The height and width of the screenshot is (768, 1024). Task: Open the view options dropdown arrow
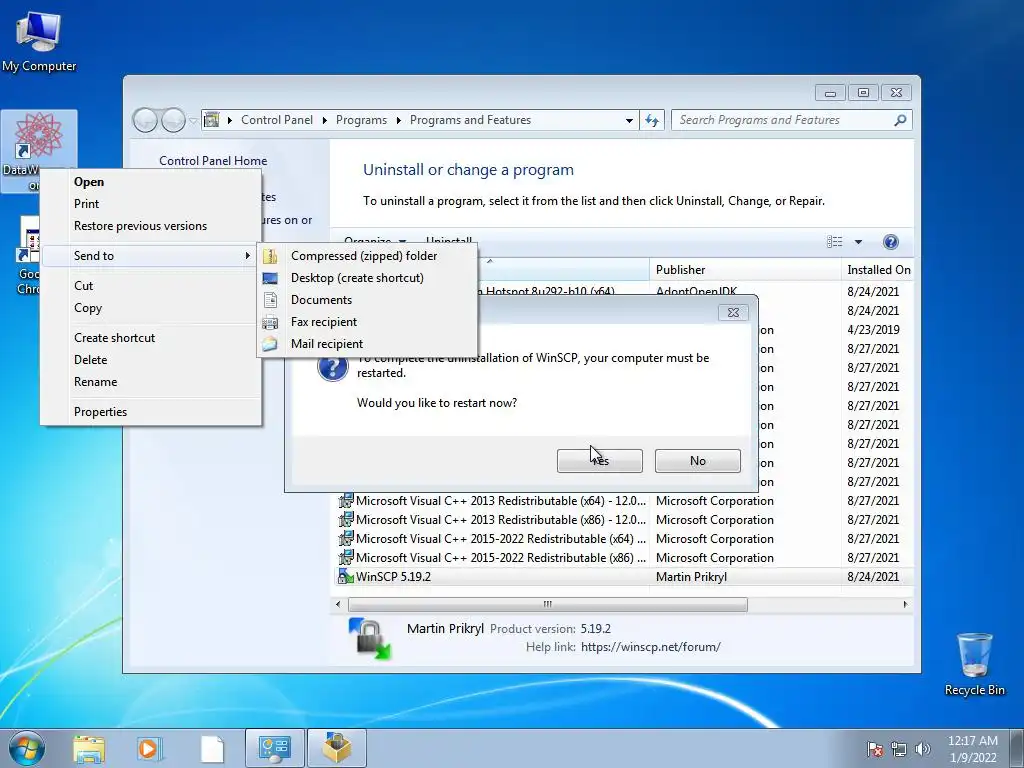(x=858, y=242)
